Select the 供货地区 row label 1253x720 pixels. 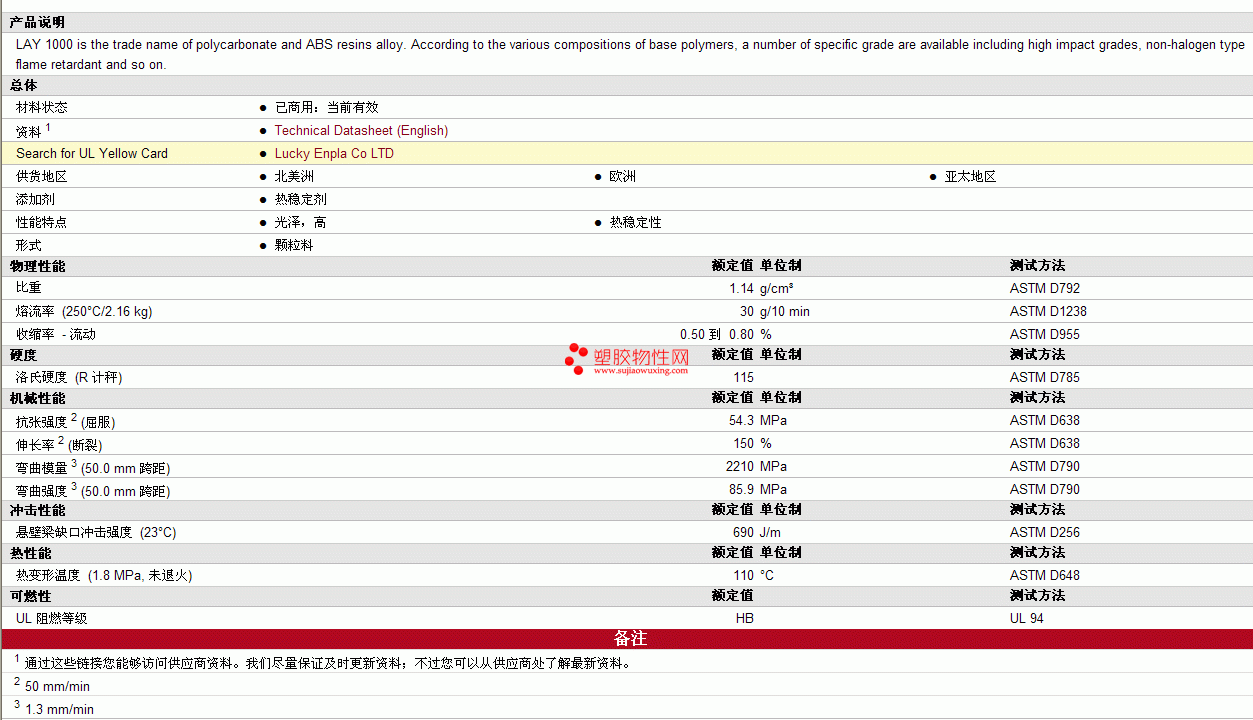(42, 177)
